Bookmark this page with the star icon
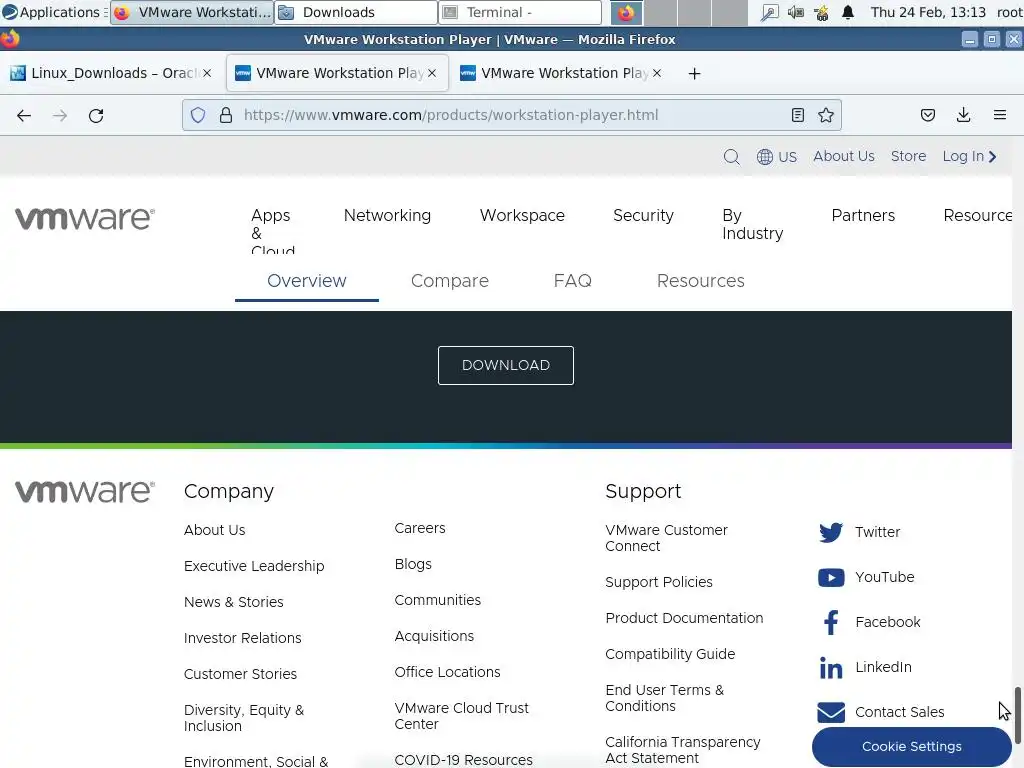This screenshot has width=1024, height=768. [825, 116]
